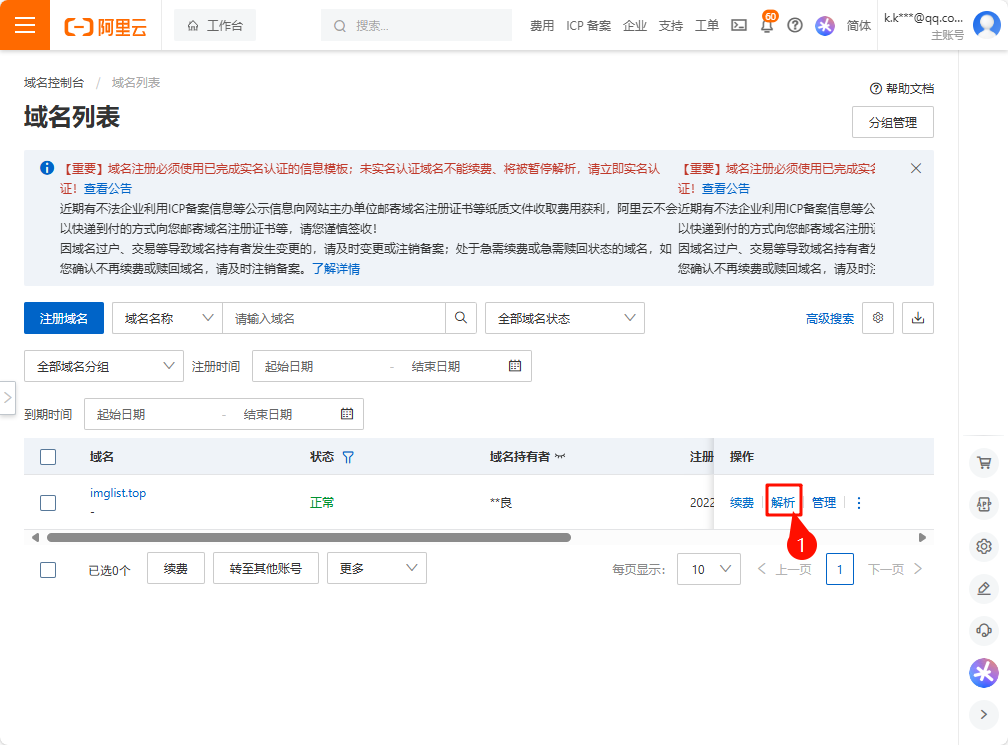Image resolution: width=1008 pixels, height=745 pixels.
Task: Open the sidebar settings gear icon
Action: 984,546
